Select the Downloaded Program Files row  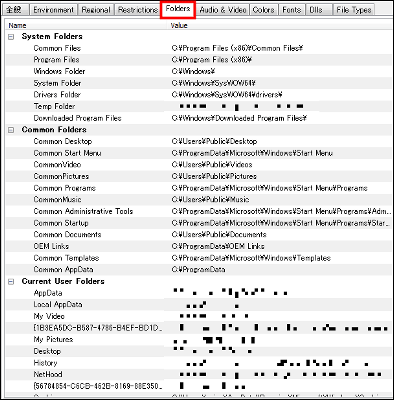point(199,118)
